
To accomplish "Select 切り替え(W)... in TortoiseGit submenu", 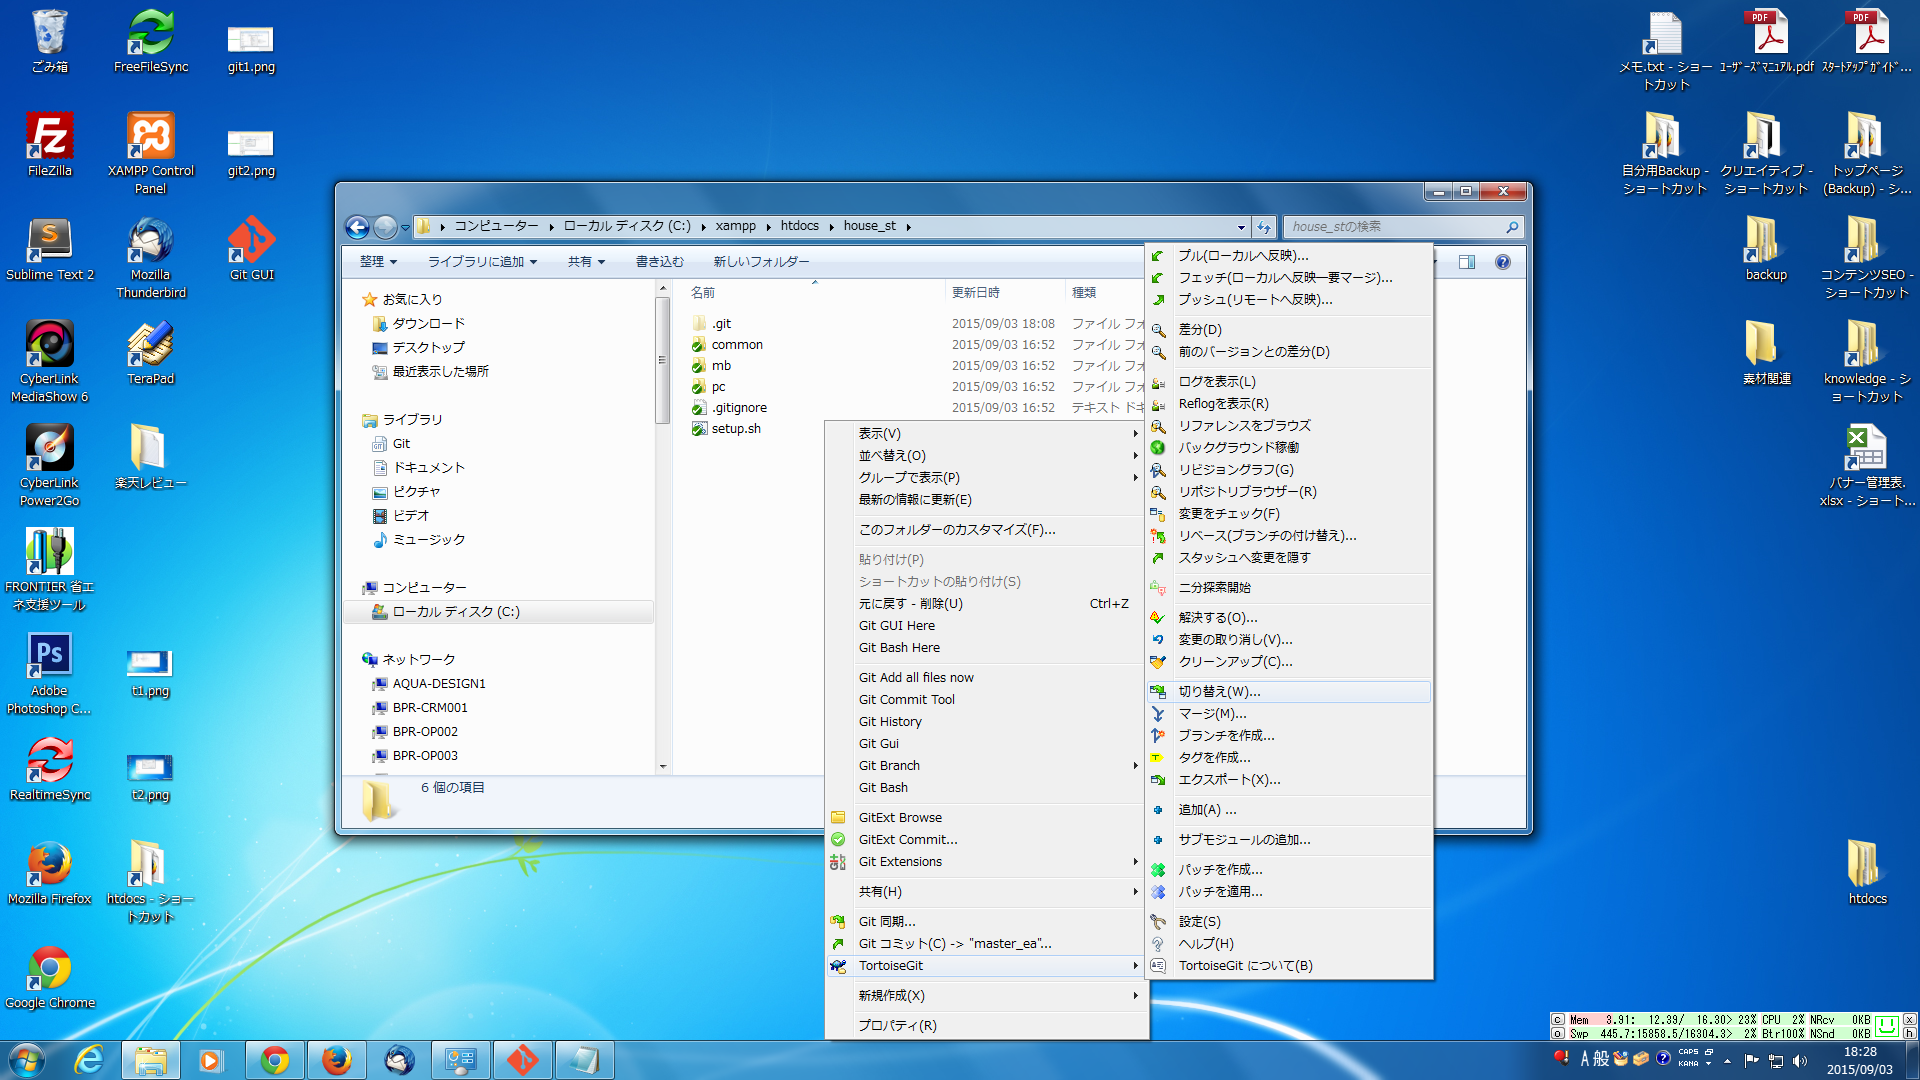I will (x=1219, y=692).
